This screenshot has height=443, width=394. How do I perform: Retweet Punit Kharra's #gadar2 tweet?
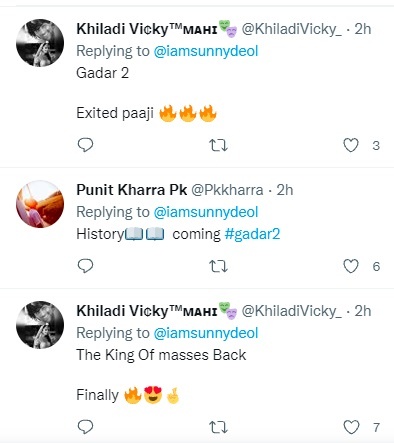(x=218, y=266)
